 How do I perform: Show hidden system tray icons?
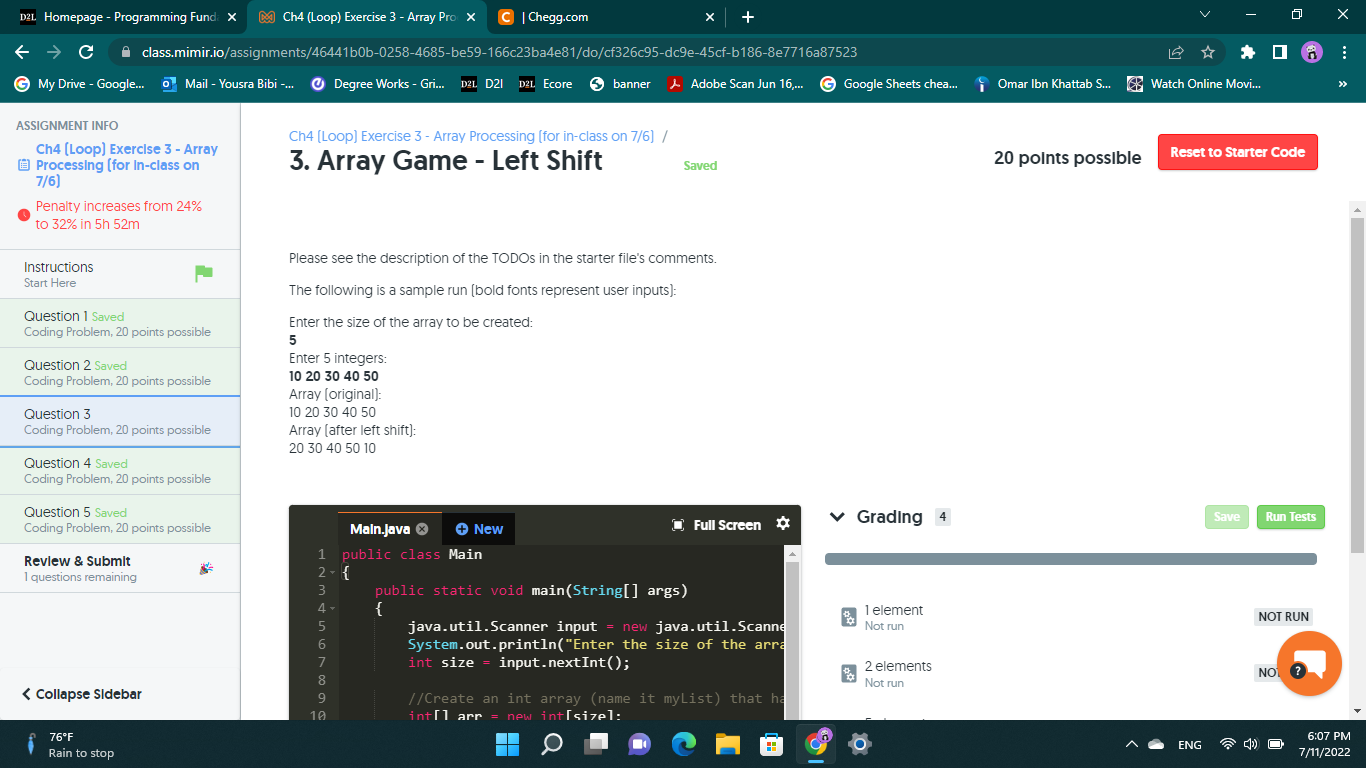(1131, 744)
